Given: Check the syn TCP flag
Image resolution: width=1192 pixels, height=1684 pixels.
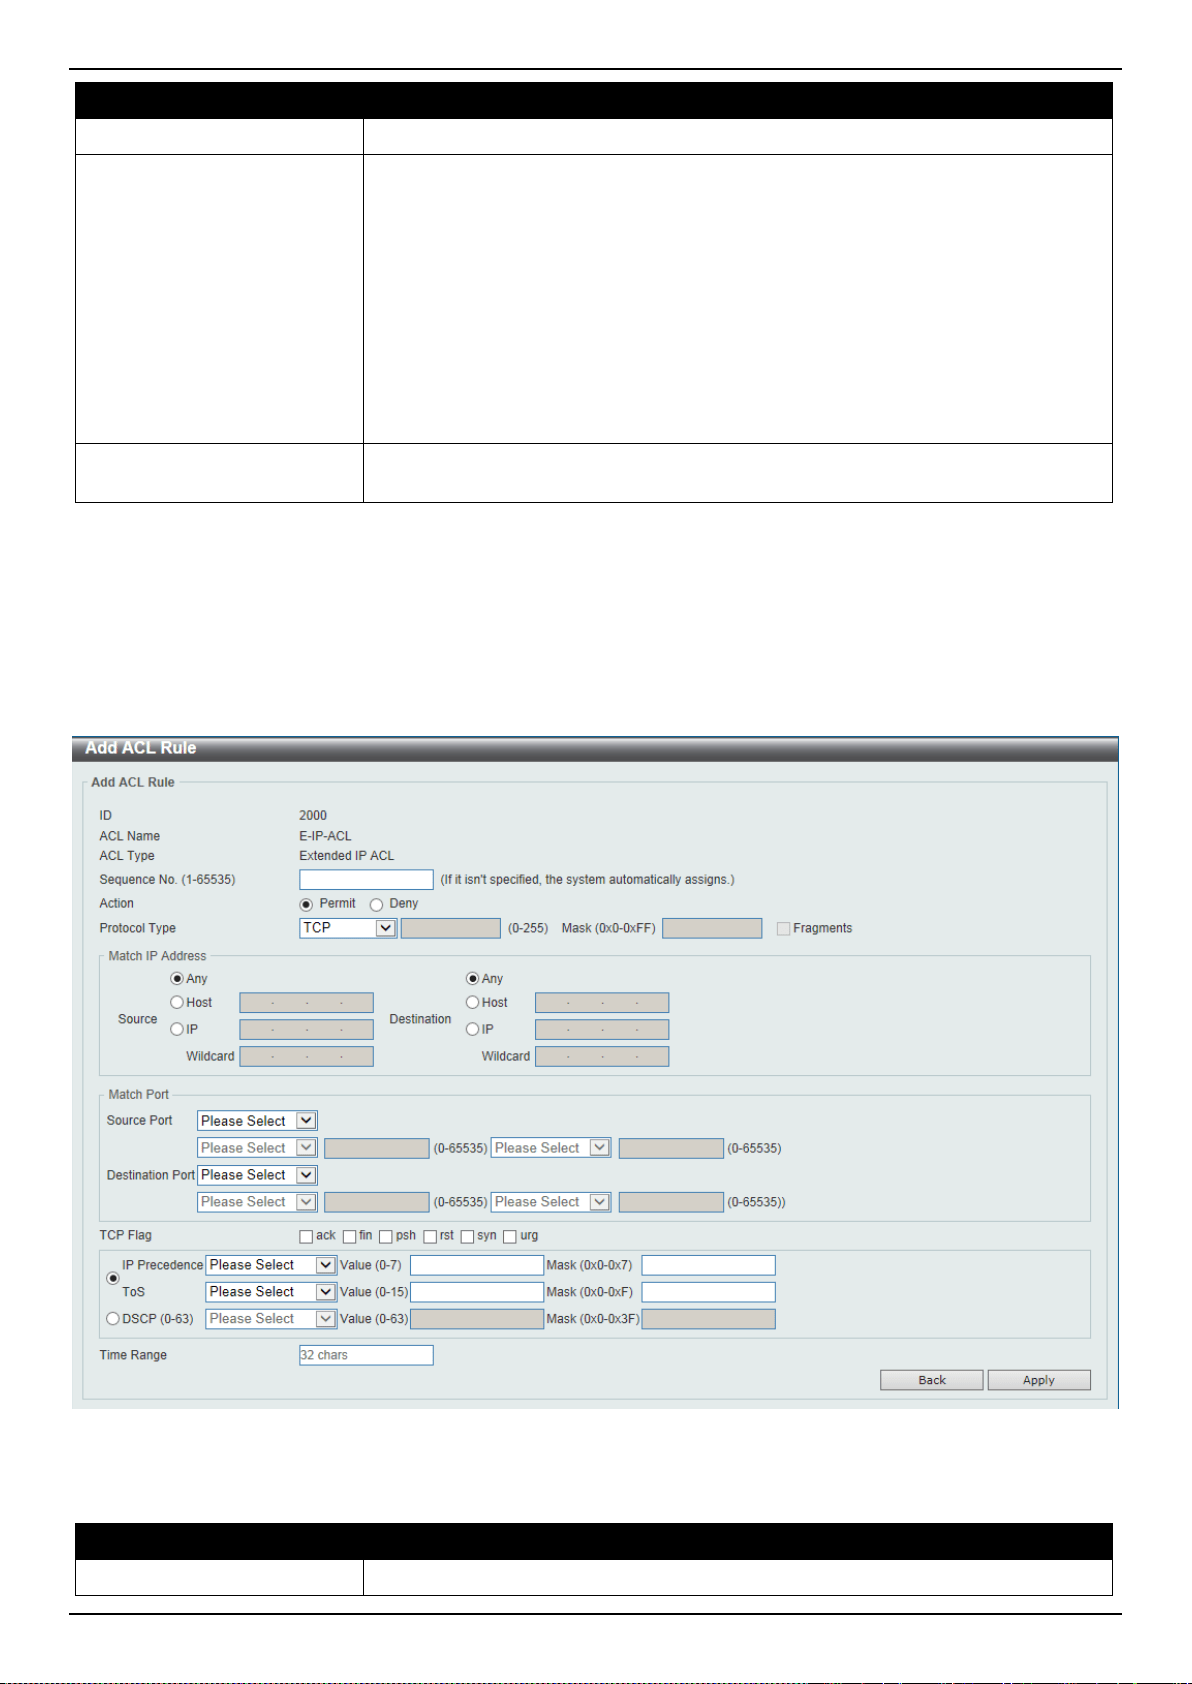Looking at the screenshot, I should click(x=467, y=1237).
